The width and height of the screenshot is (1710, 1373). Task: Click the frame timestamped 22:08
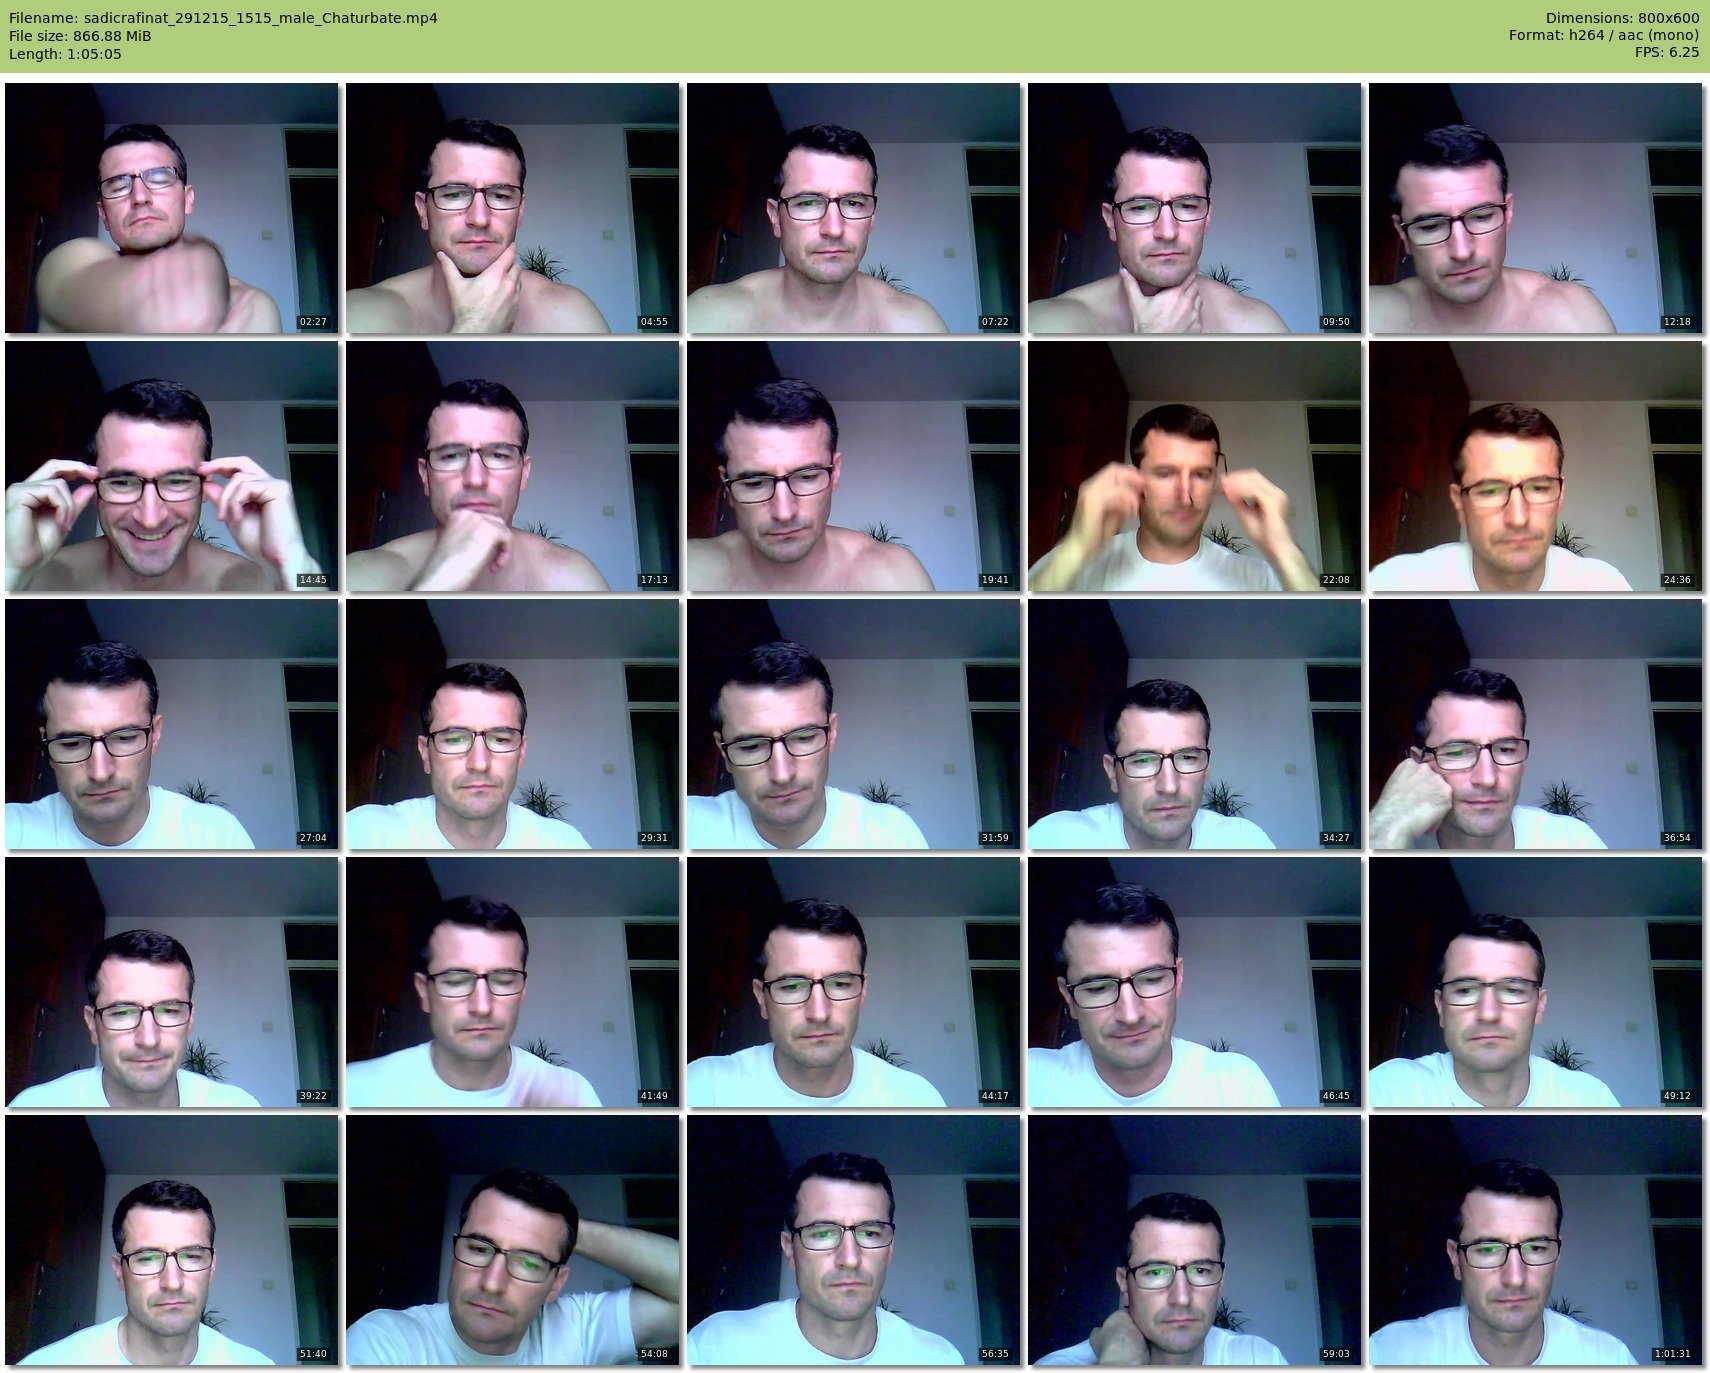point(1194,466)
